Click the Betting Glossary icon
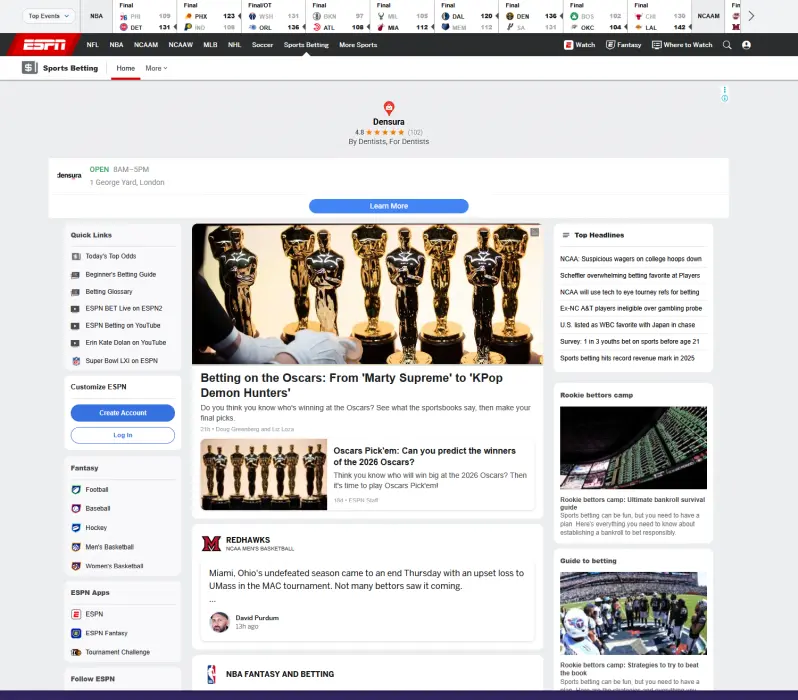This screenshot has width=798, height=700. pos(75,292)
